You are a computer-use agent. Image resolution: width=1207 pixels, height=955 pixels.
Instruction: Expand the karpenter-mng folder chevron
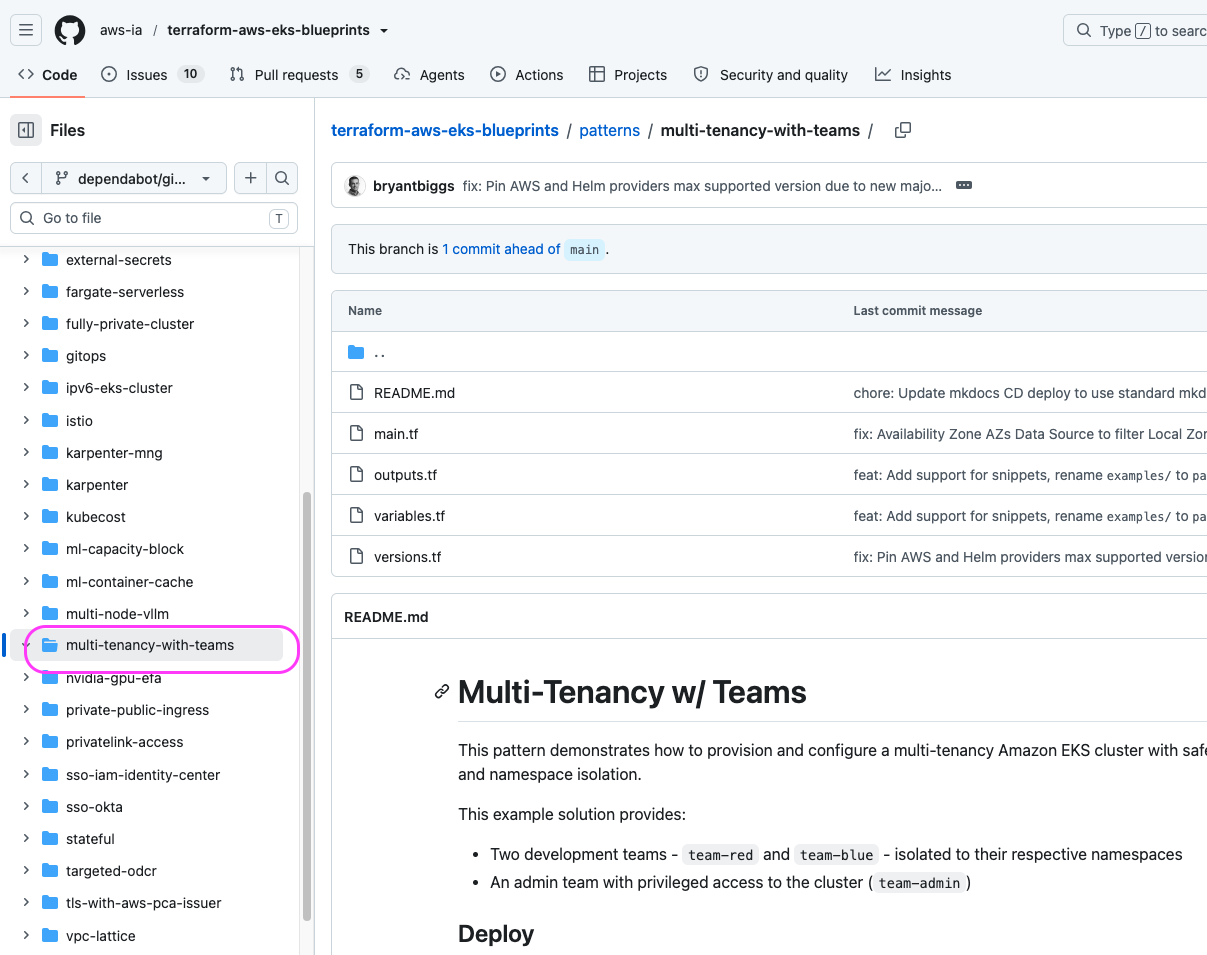26,453
